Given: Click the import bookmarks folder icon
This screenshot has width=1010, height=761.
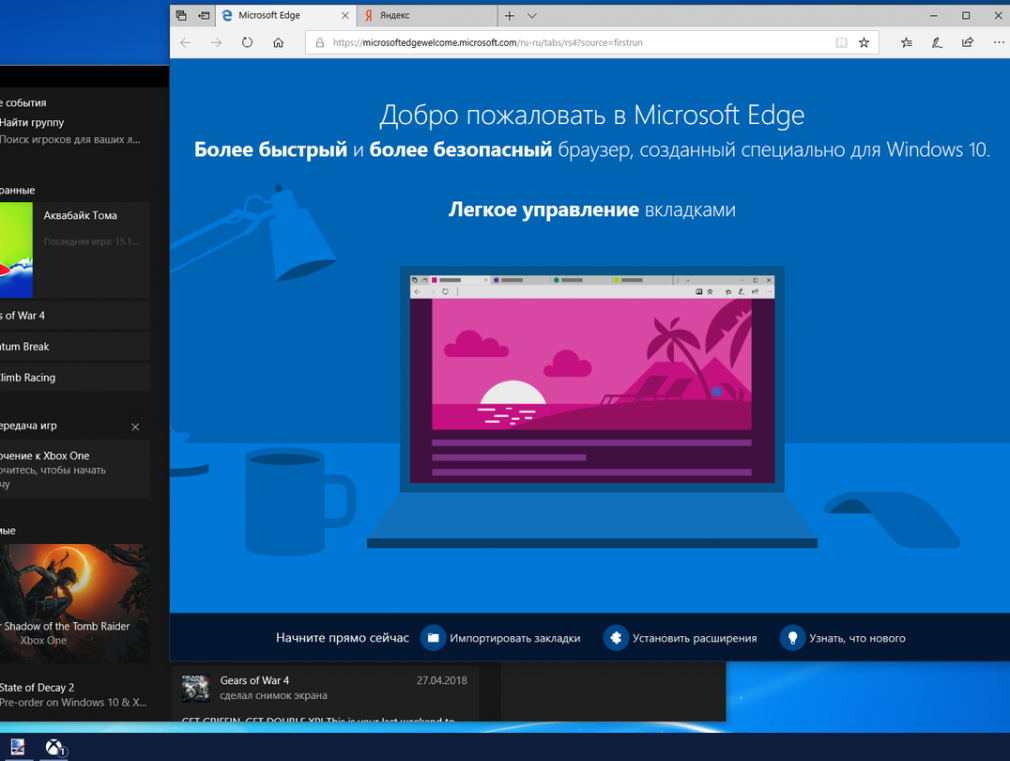Looking at the screenshot, I should point(433,638).
